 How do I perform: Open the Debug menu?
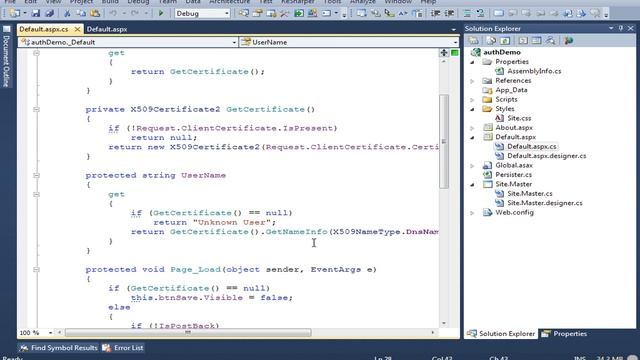pos(138,2)
